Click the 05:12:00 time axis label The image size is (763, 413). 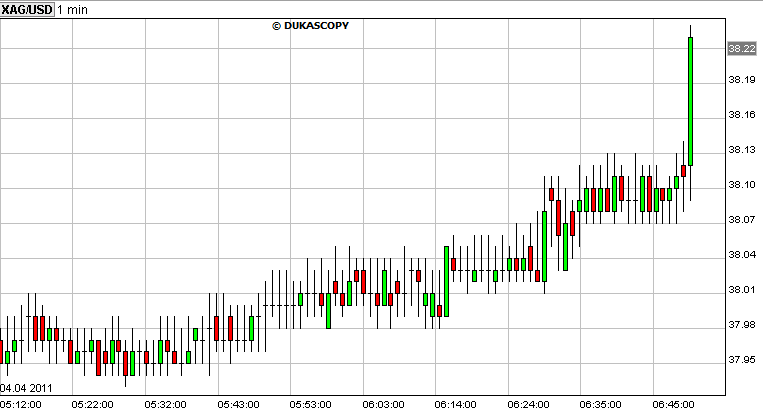(20, 404)
